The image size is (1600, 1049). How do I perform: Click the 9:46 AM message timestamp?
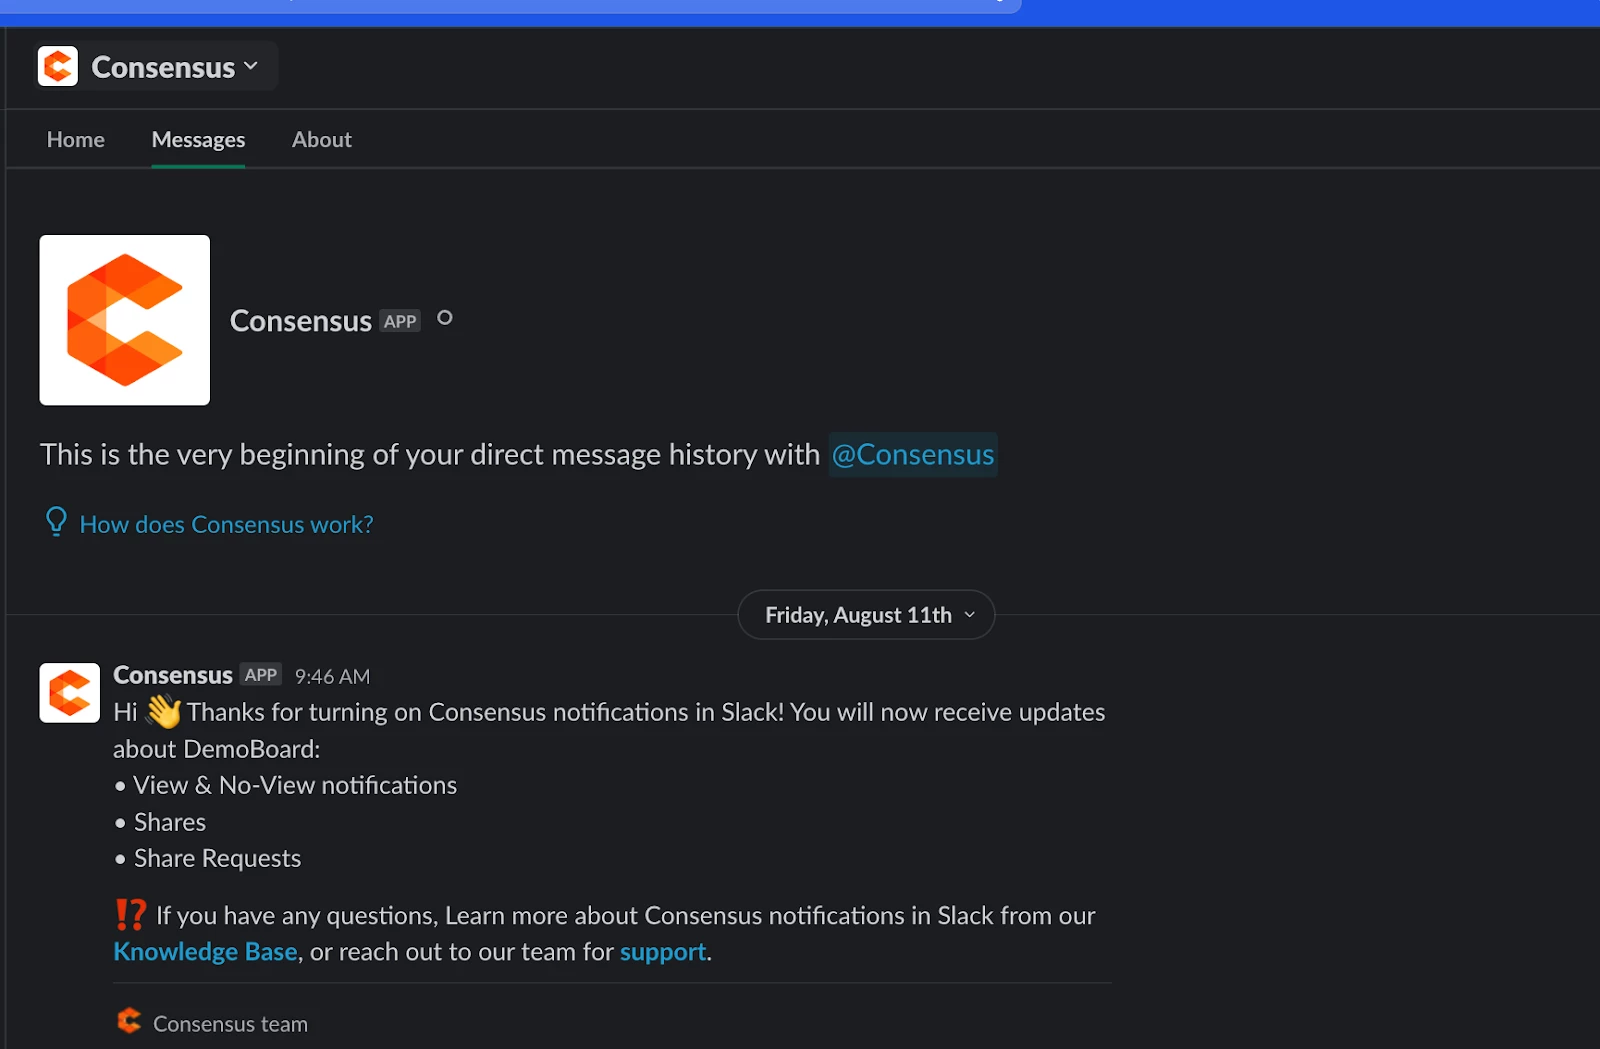tap(333, 677)
